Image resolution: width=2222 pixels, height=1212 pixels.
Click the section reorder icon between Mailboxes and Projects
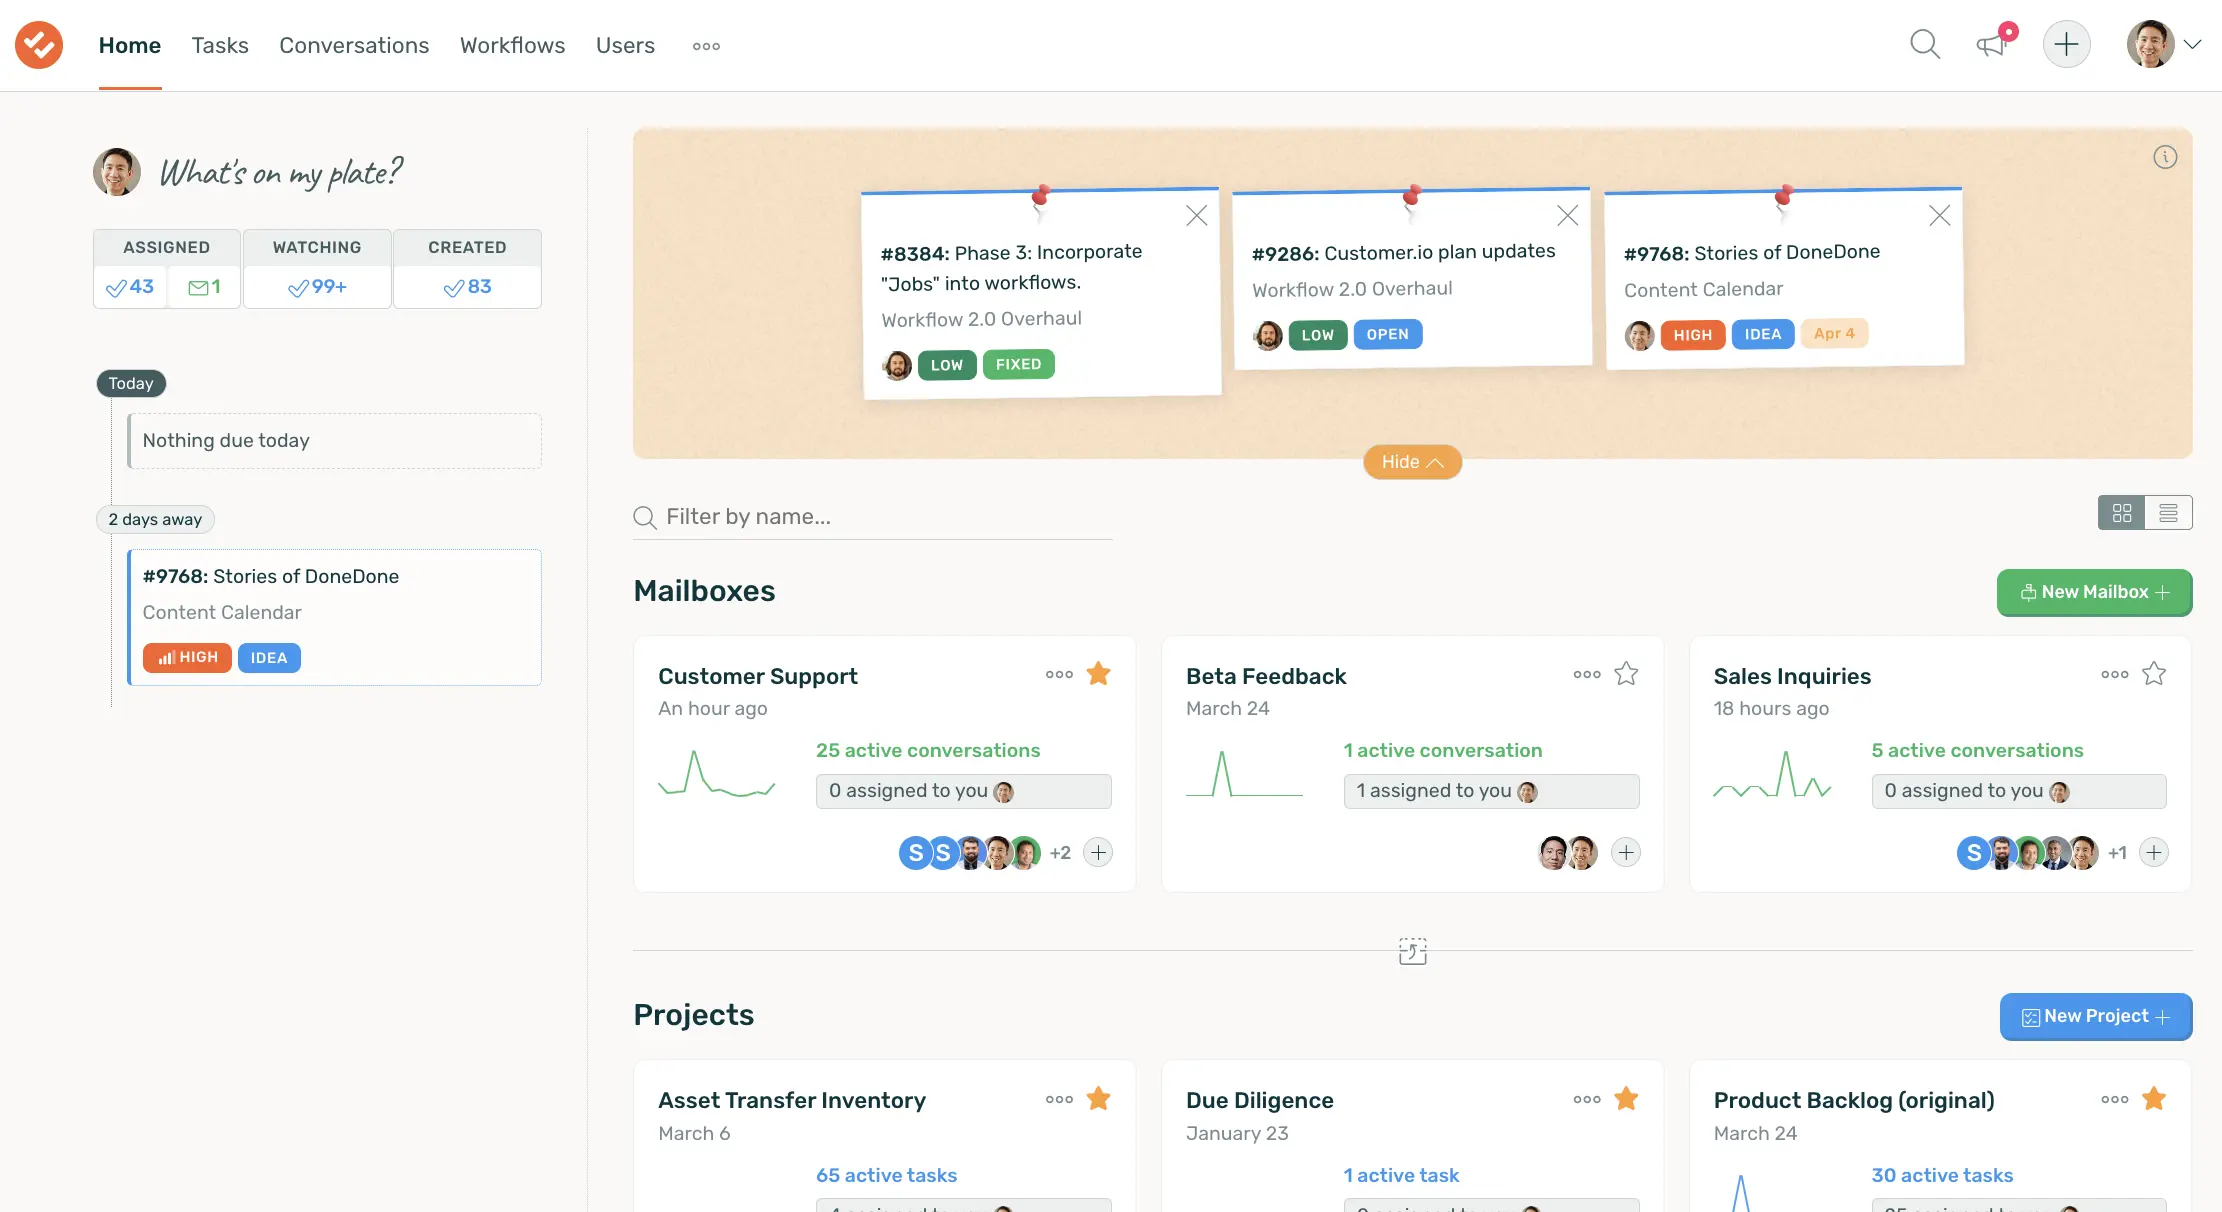coord(1412,951)
